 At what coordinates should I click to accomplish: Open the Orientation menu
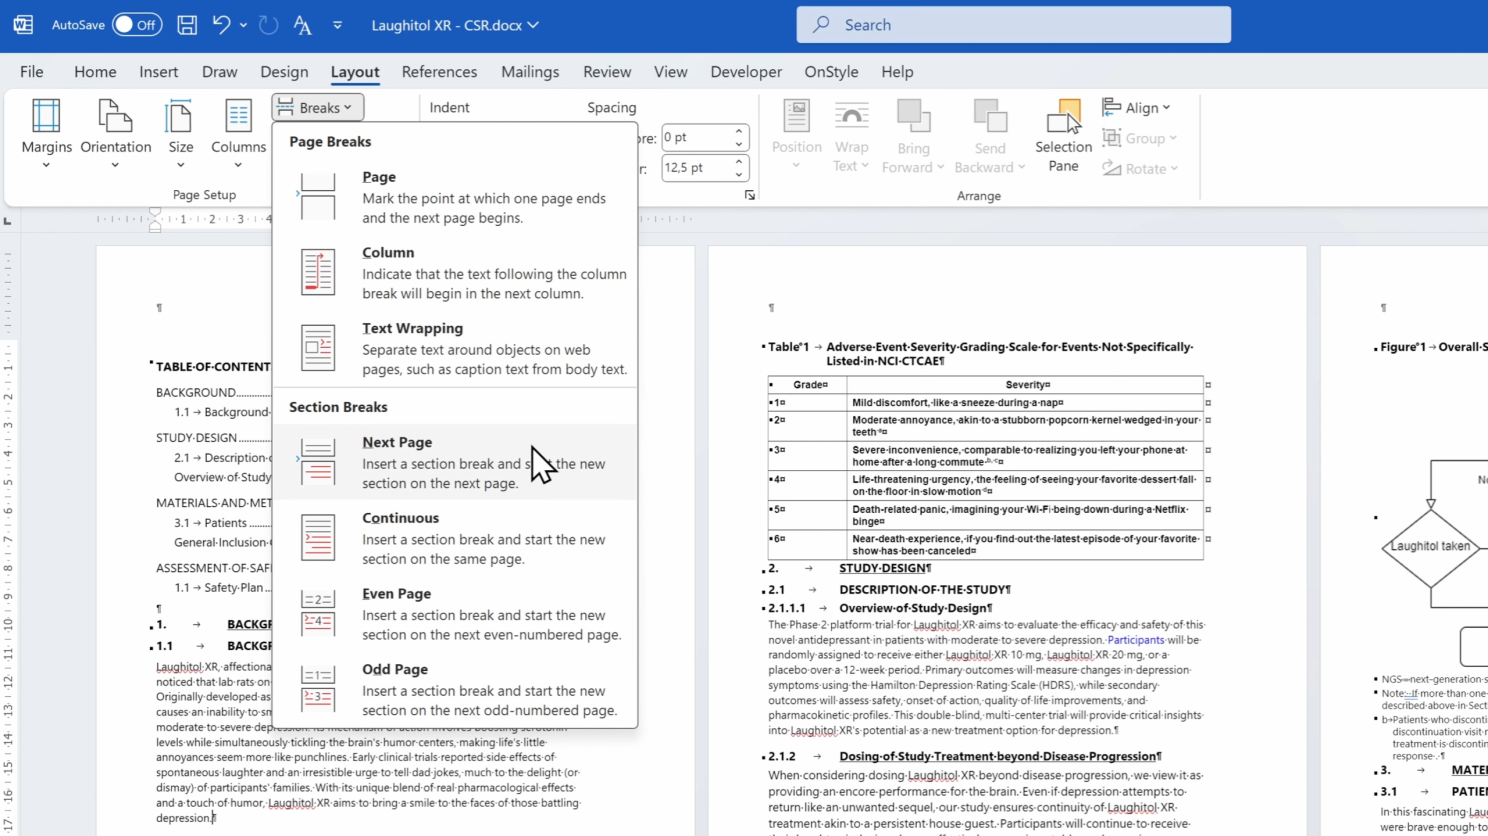pos(115,134)
